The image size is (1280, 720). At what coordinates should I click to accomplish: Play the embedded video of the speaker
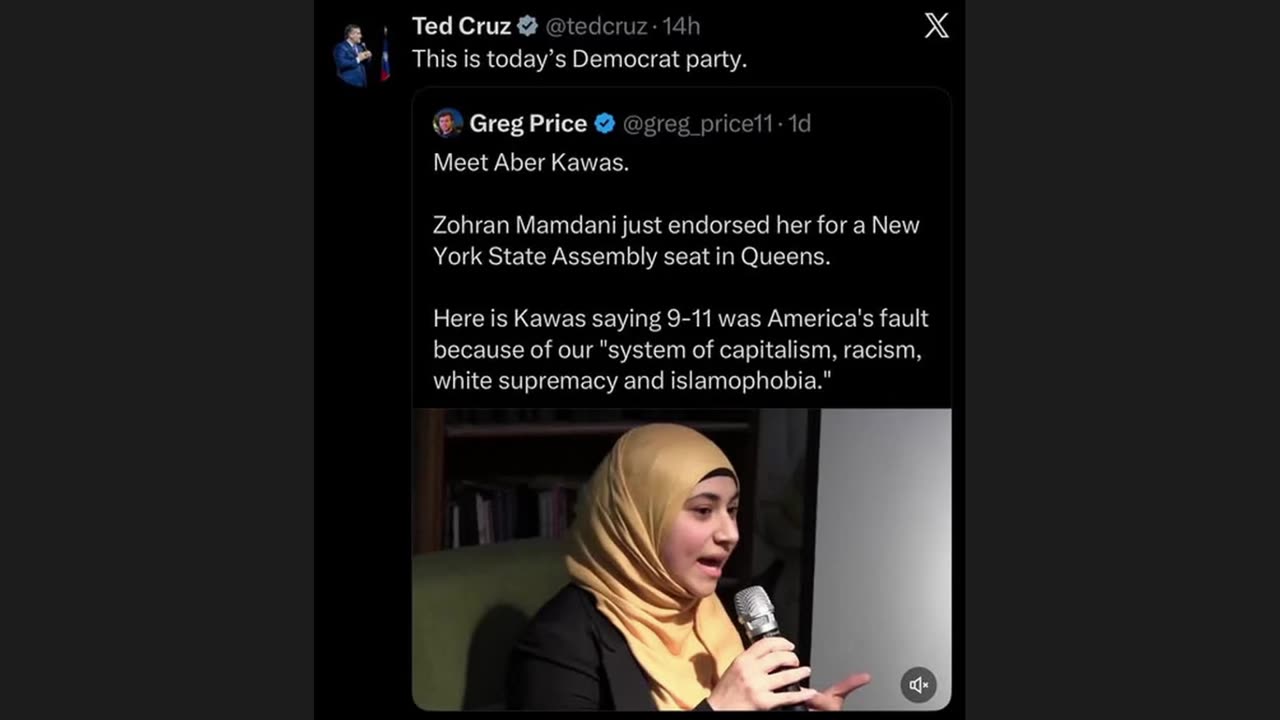(681, 559)
